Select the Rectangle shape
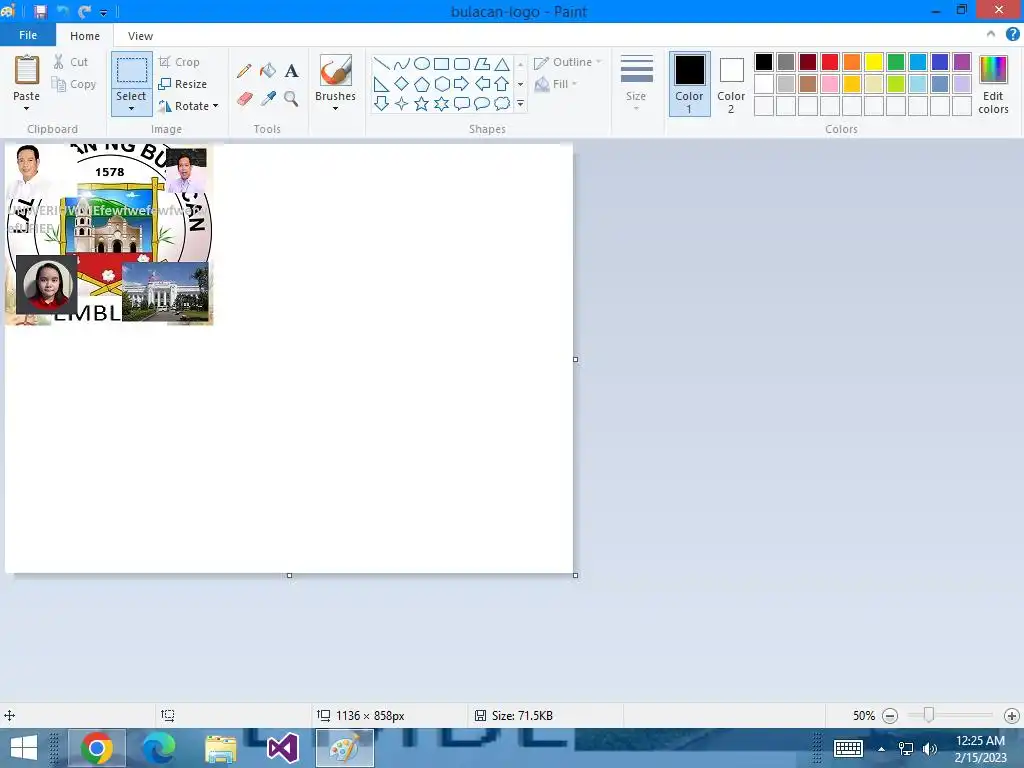The width and height of the screenshot is (1024, 768). (x=441, y=63)
